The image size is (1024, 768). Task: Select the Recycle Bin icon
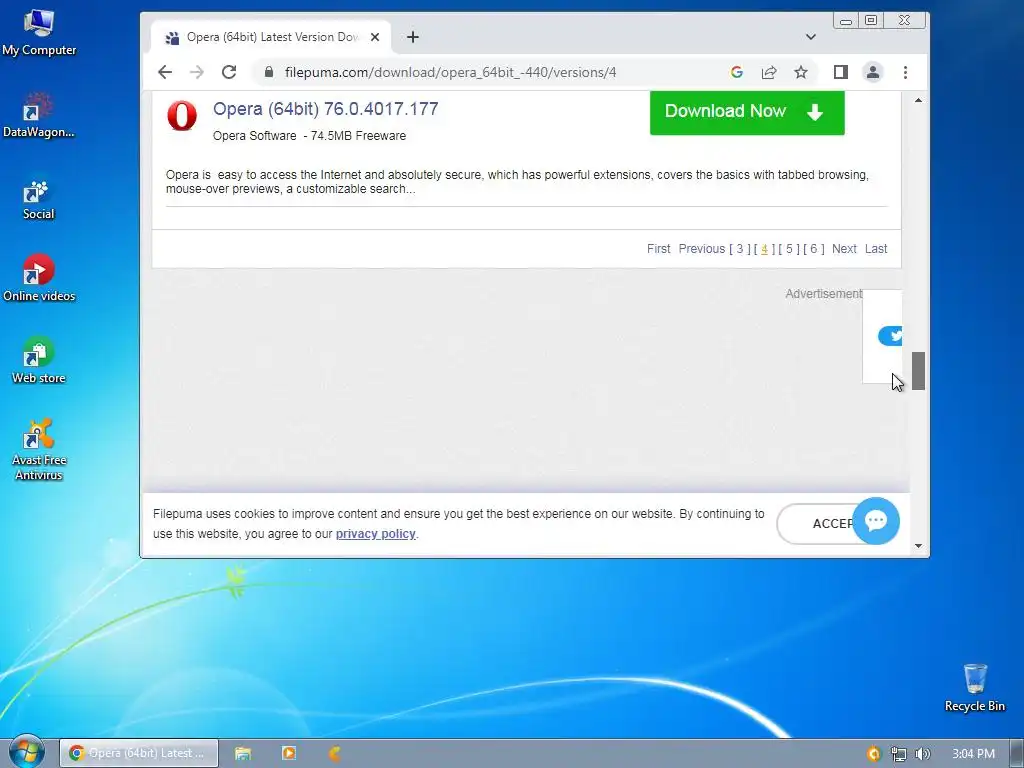click(x=974, y=688)
